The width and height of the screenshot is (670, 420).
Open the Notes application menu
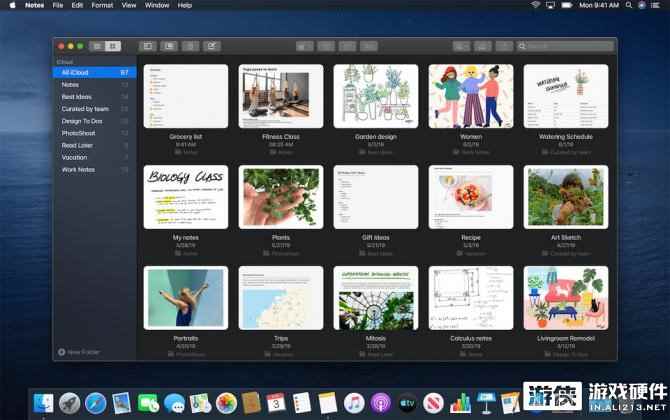point(34,5)
